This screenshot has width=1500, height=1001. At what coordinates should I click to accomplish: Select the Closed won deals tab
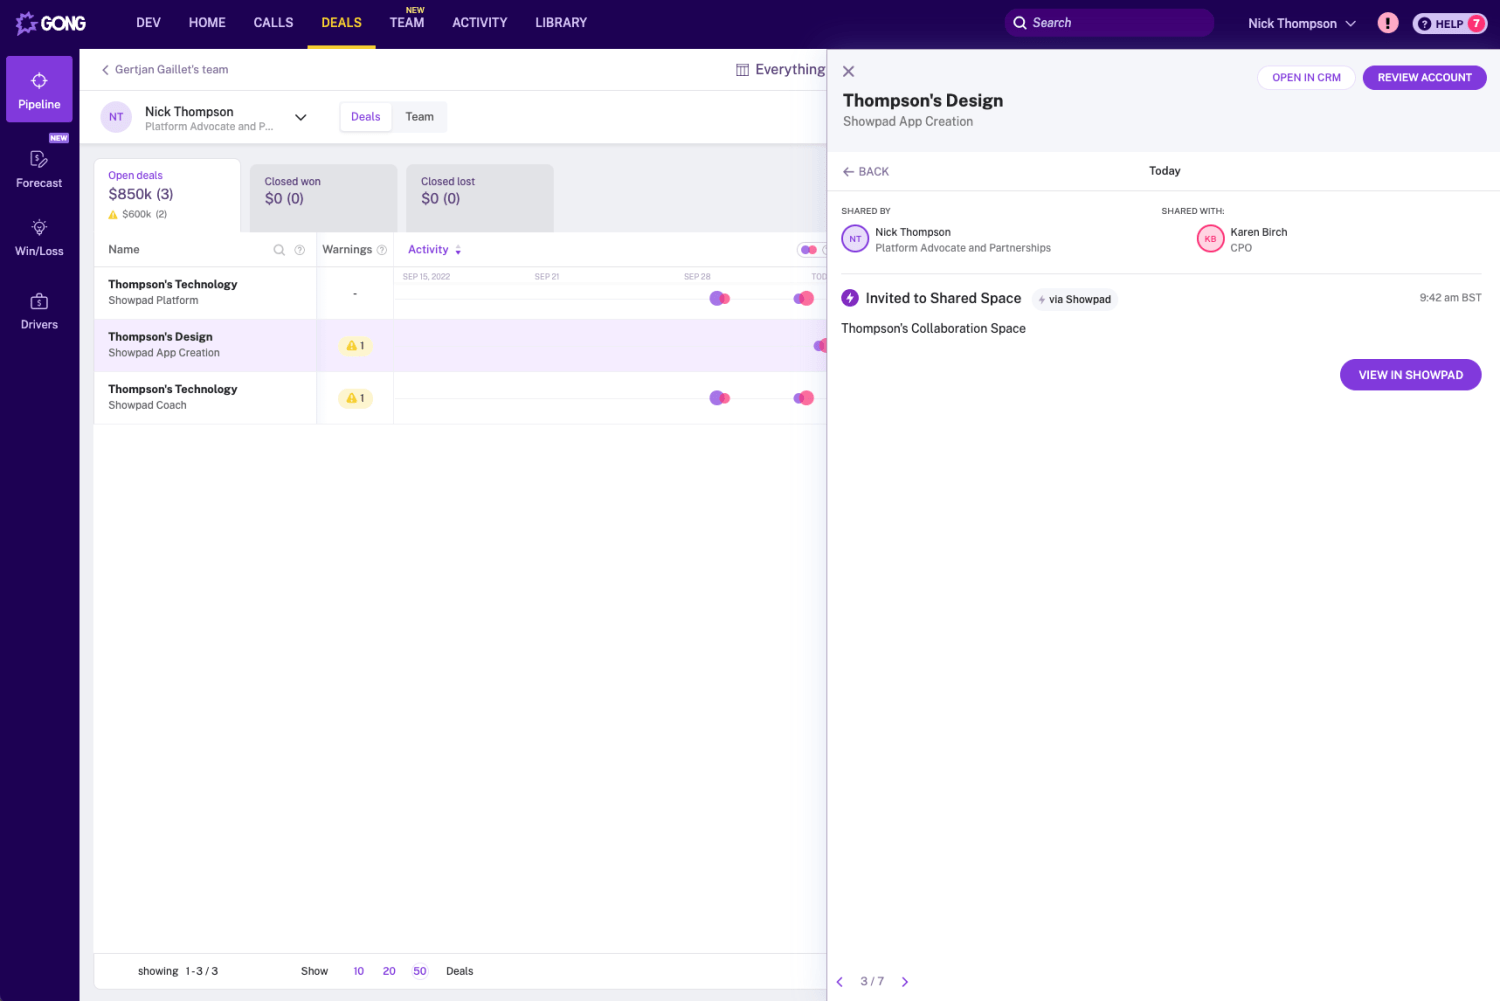[322, 190]
